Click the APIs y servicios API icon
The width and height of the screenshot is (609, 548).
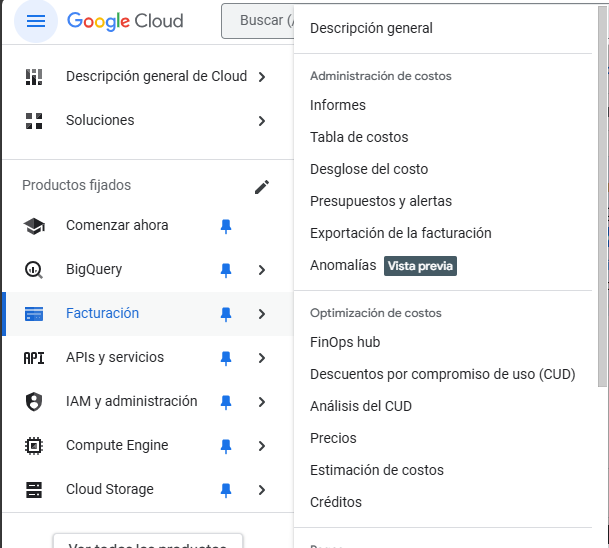34,358
